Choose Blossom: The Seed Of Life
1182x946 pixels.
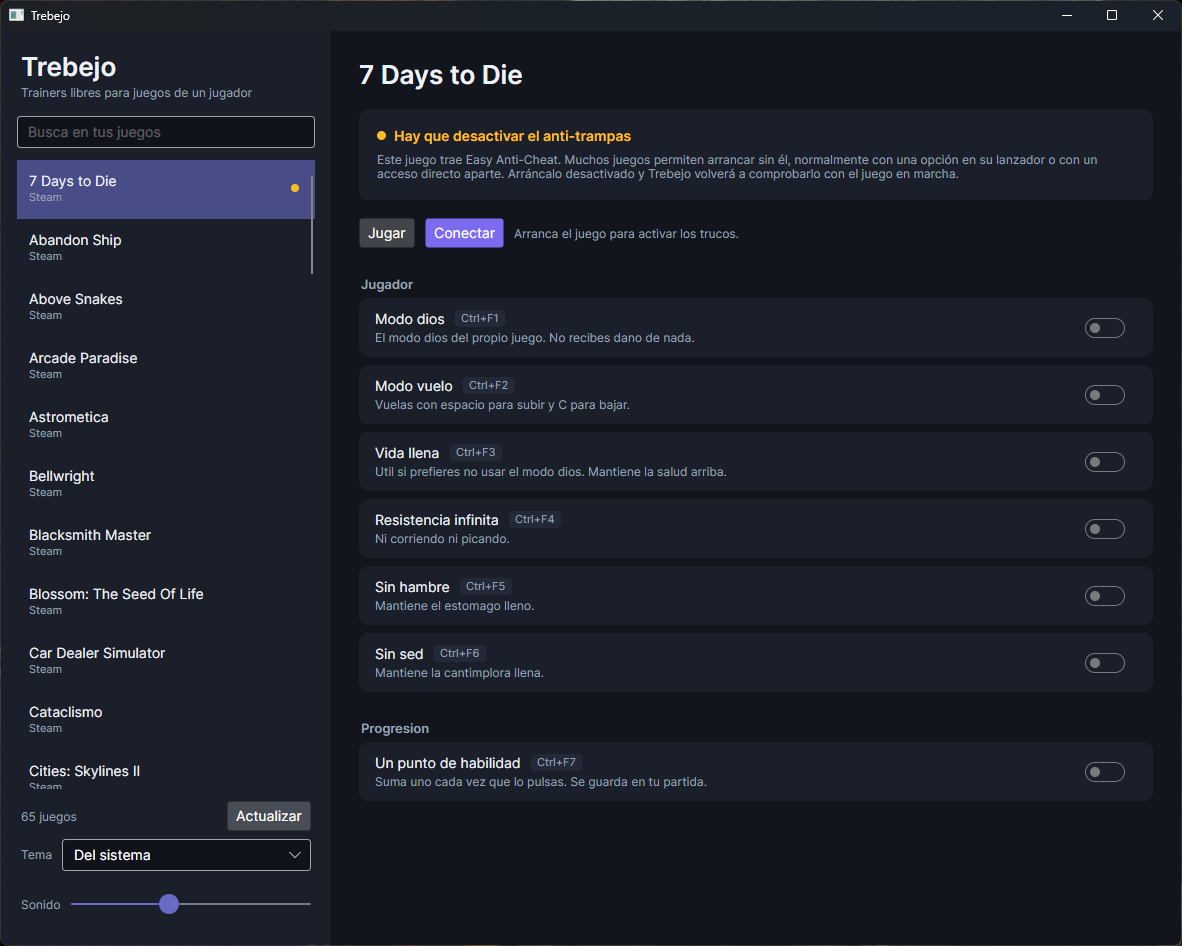pos(164,601)
